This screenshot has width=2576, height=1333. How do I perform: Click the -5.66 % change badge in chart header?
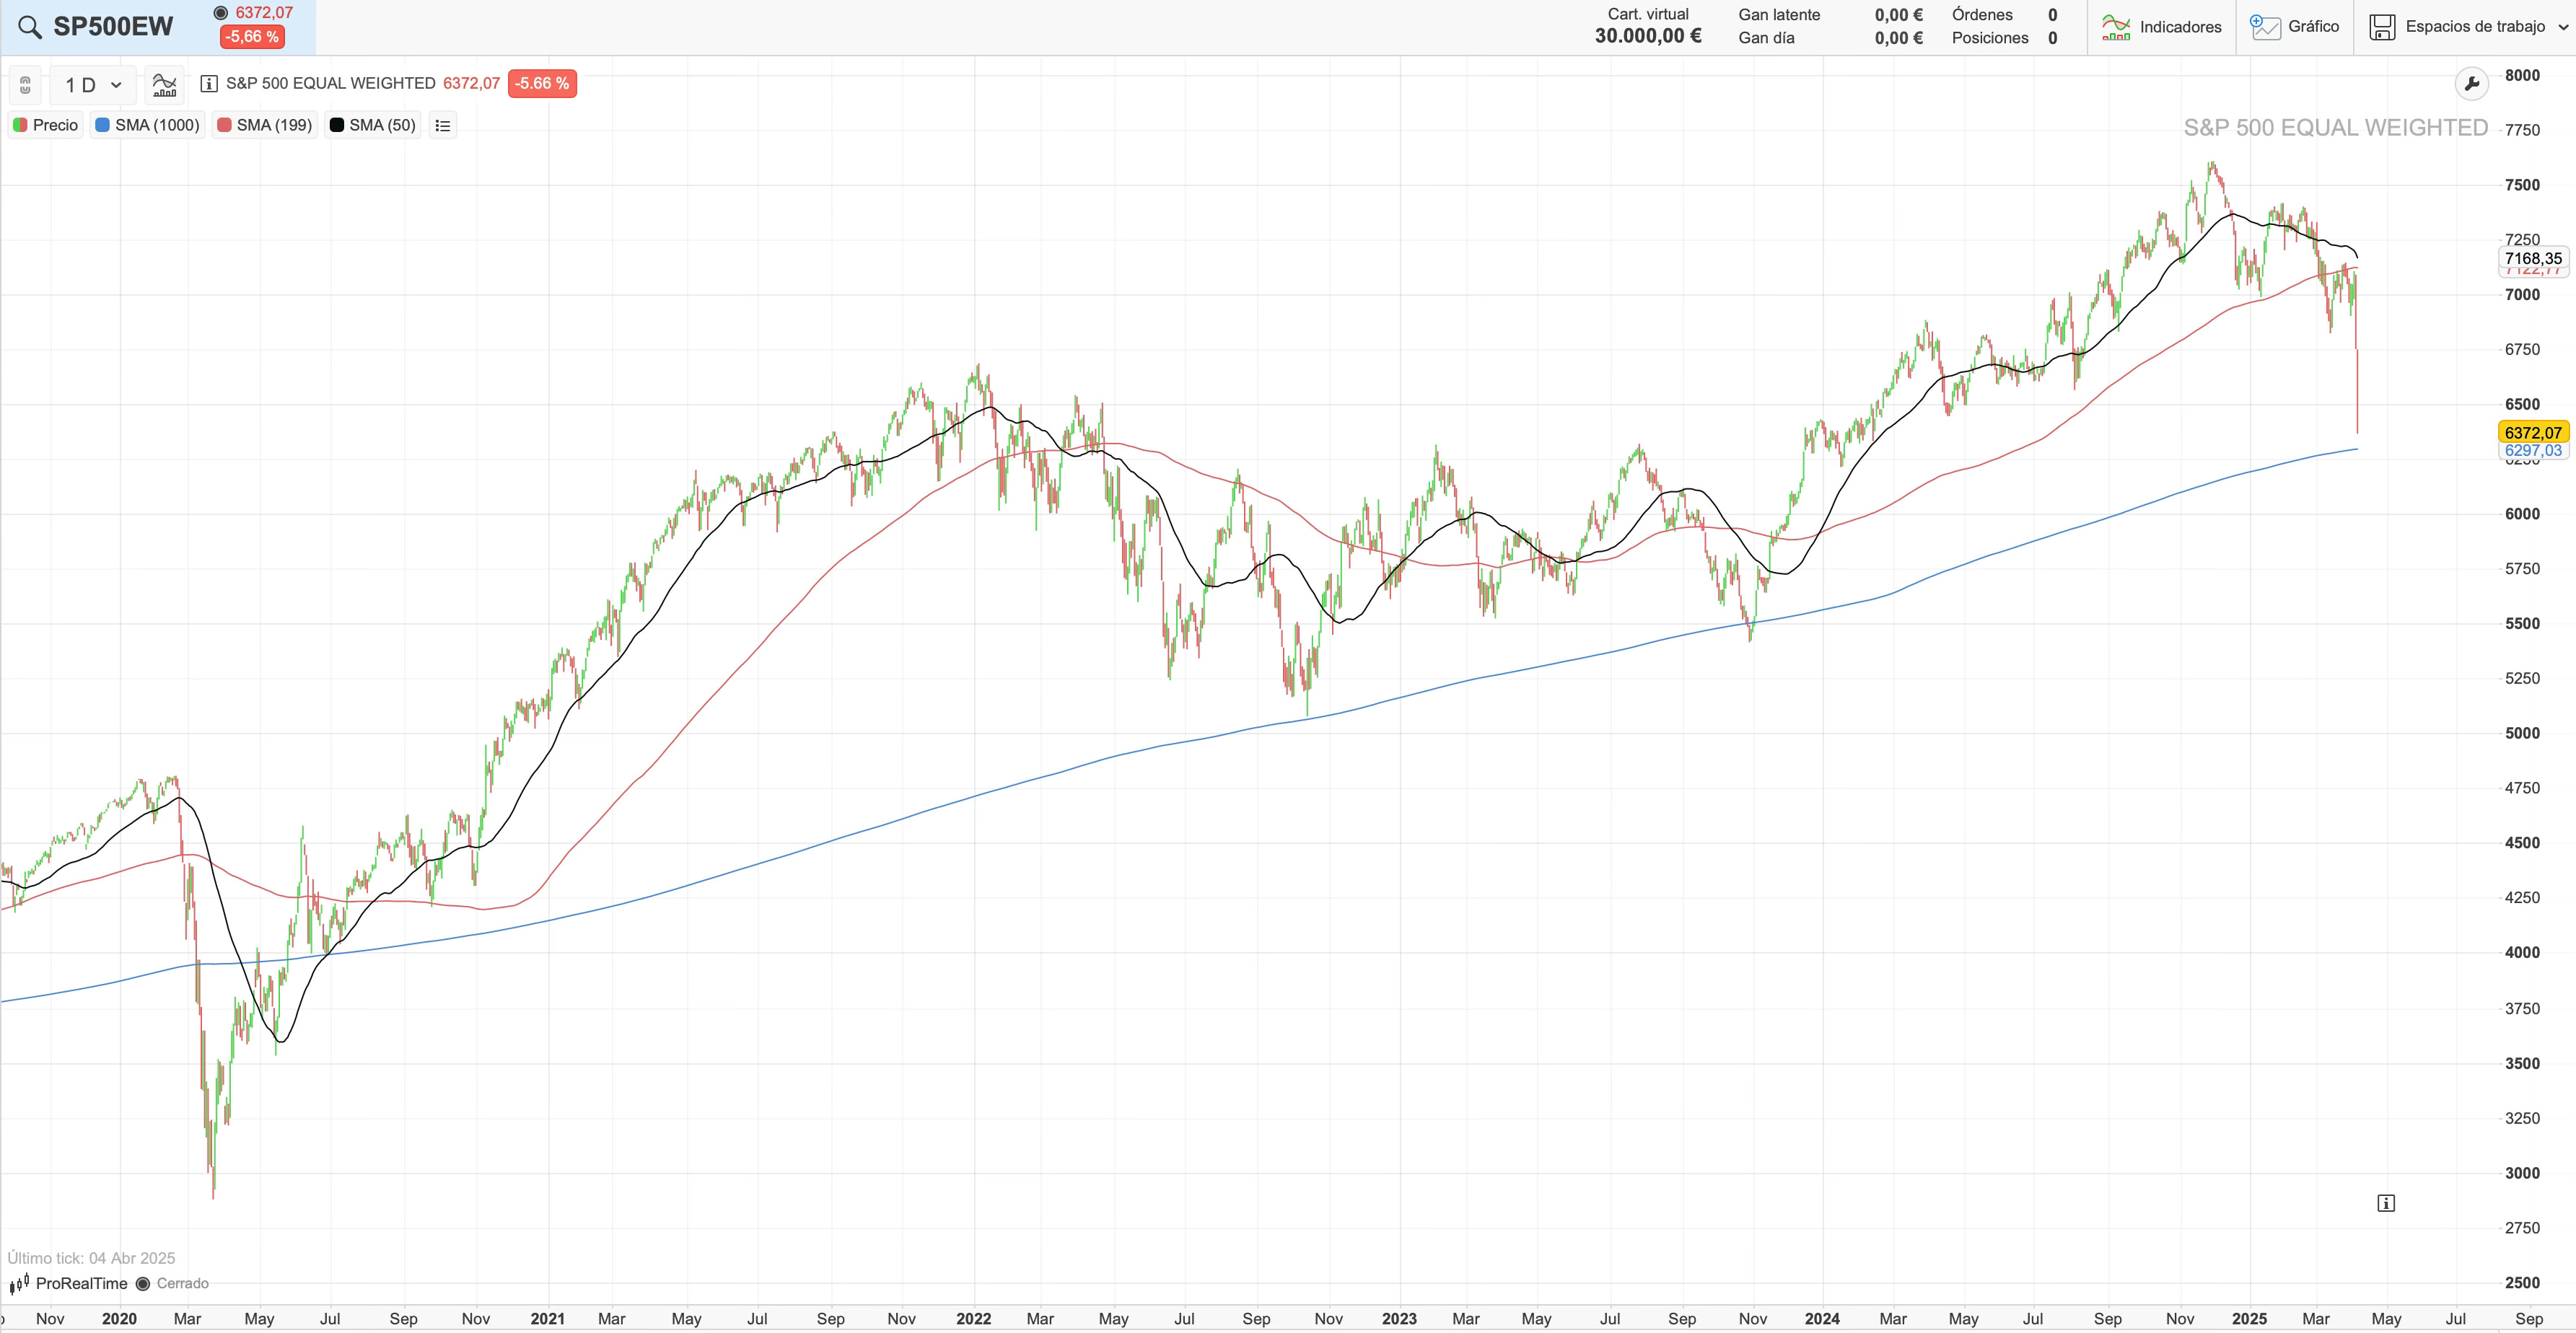[x=542, y=84]
